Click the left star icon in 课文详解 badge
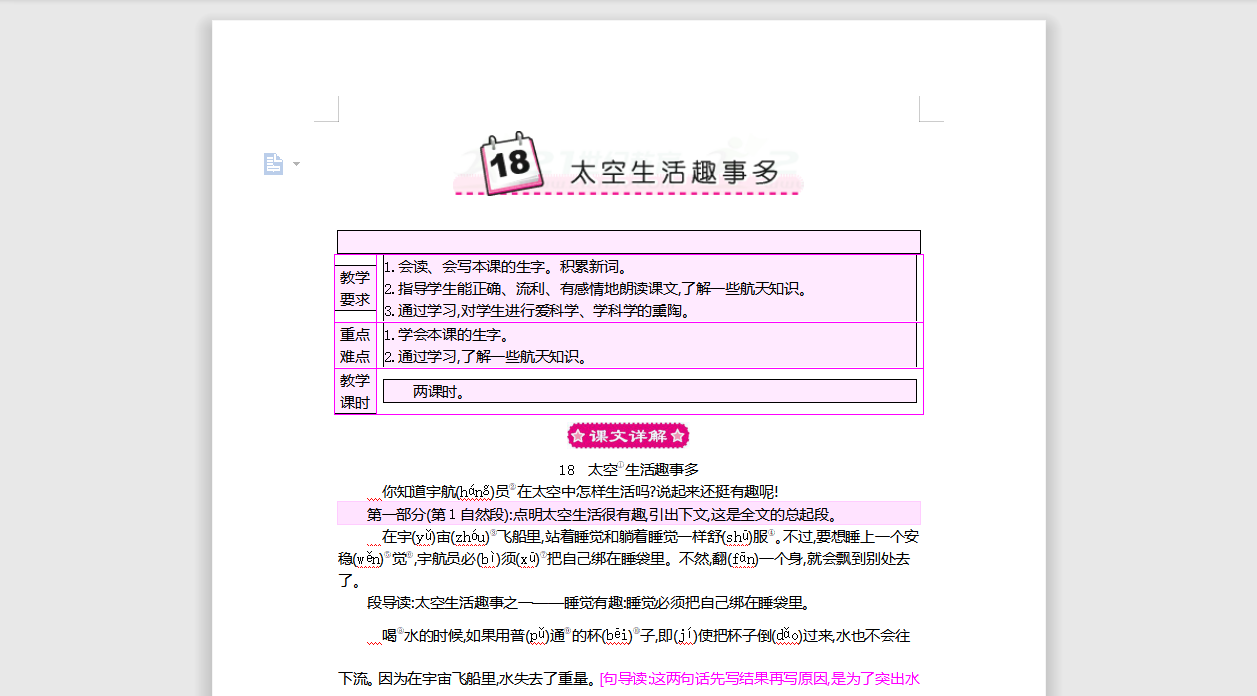 [578, 435]
